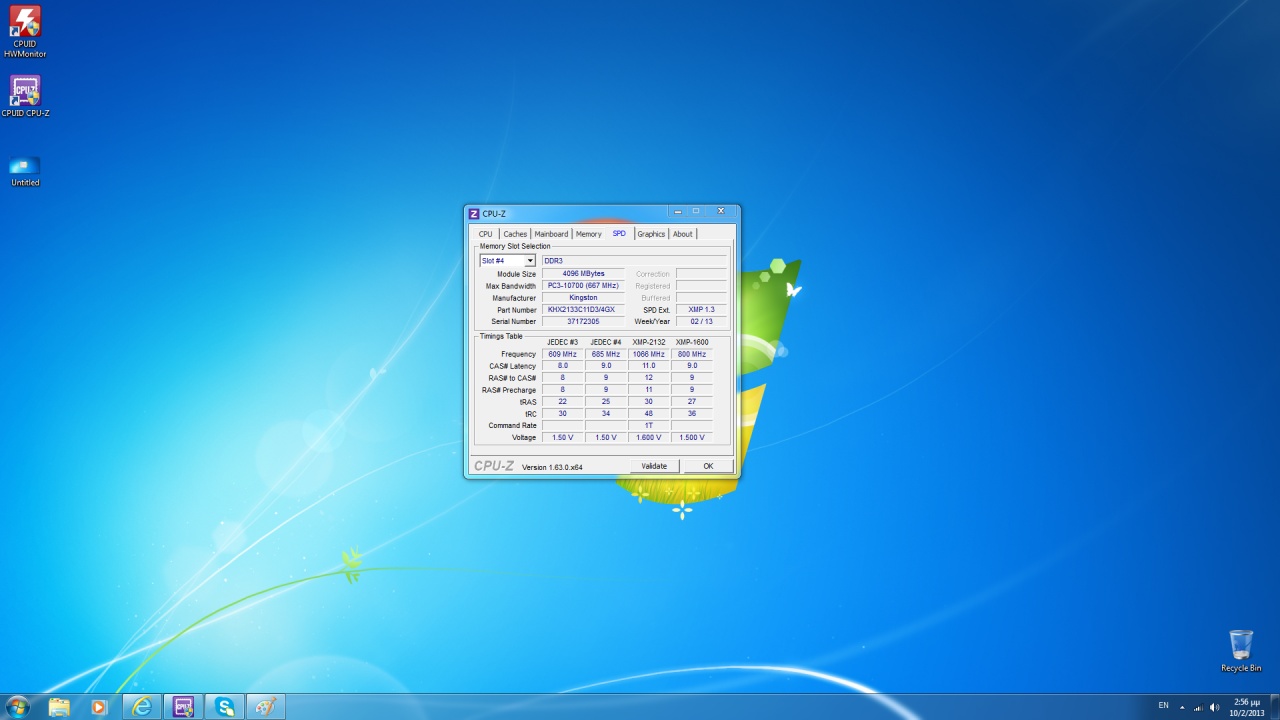
Task: Click the XMP-1600 column header
Action: click(692, 342)
